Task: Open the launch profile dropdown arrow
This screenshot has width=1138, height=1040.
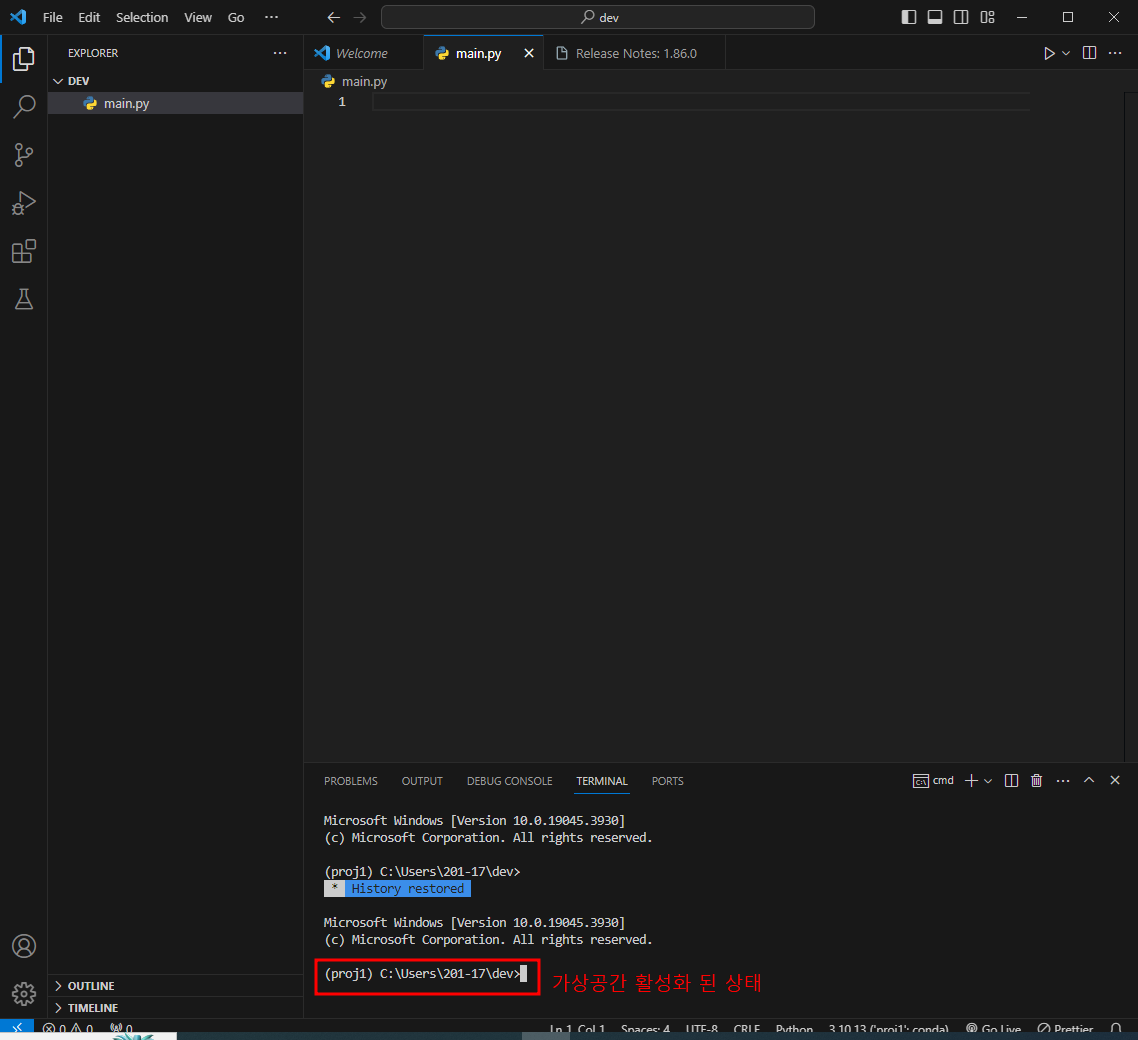Action: 988,781
